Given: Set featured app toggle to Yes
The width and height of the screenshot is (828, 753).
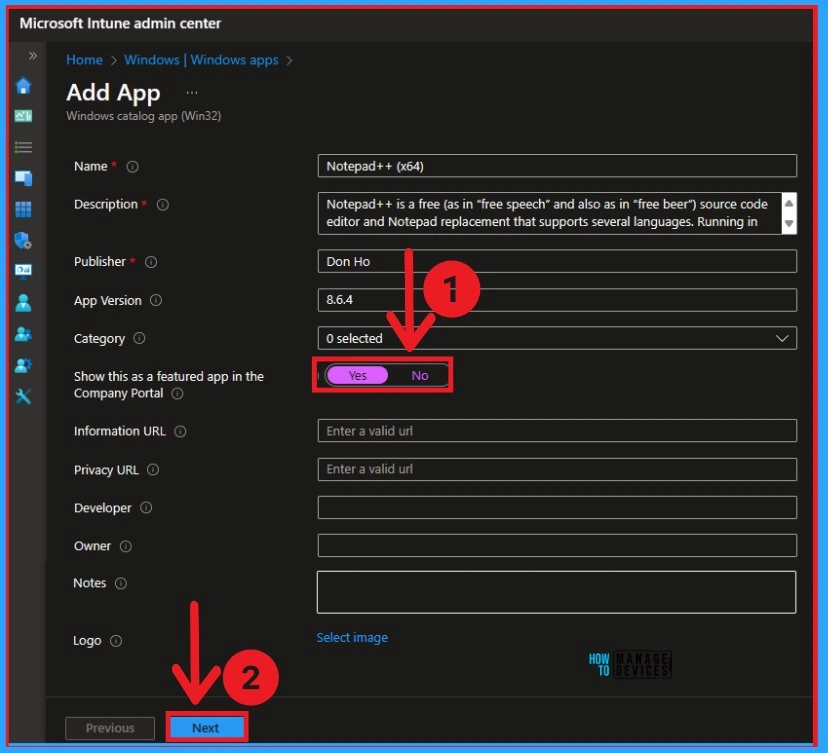Looking at the screenshot, I should click(357, 375).
